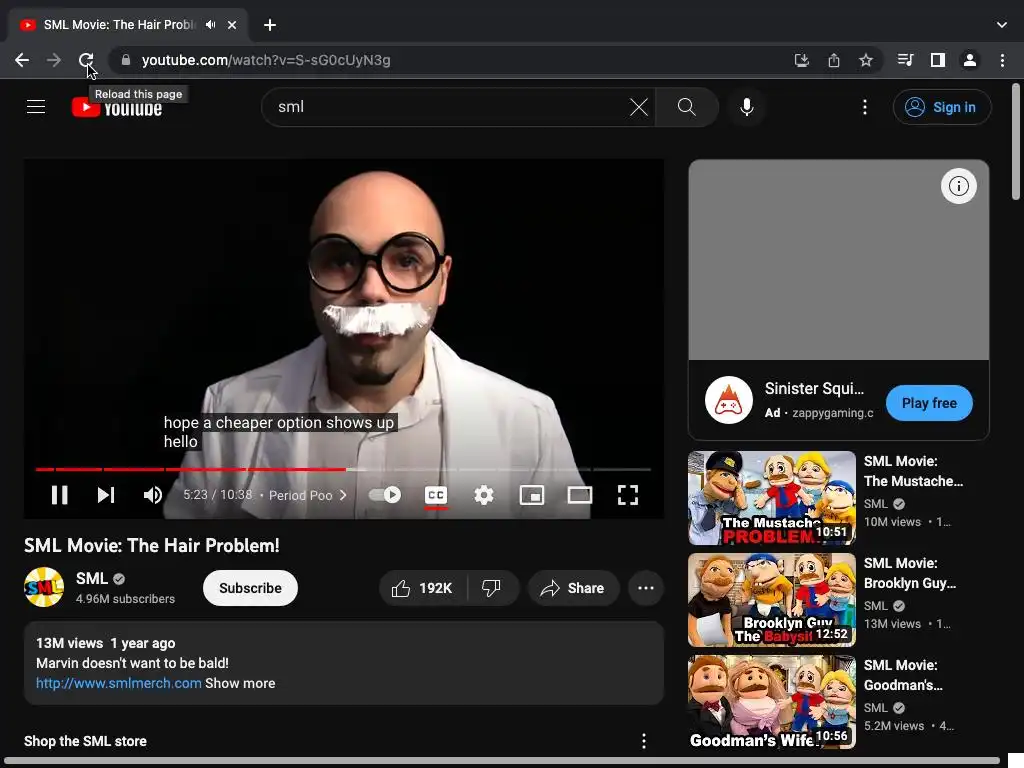Subscribe to the SML channel

click(x=250, y=588)
